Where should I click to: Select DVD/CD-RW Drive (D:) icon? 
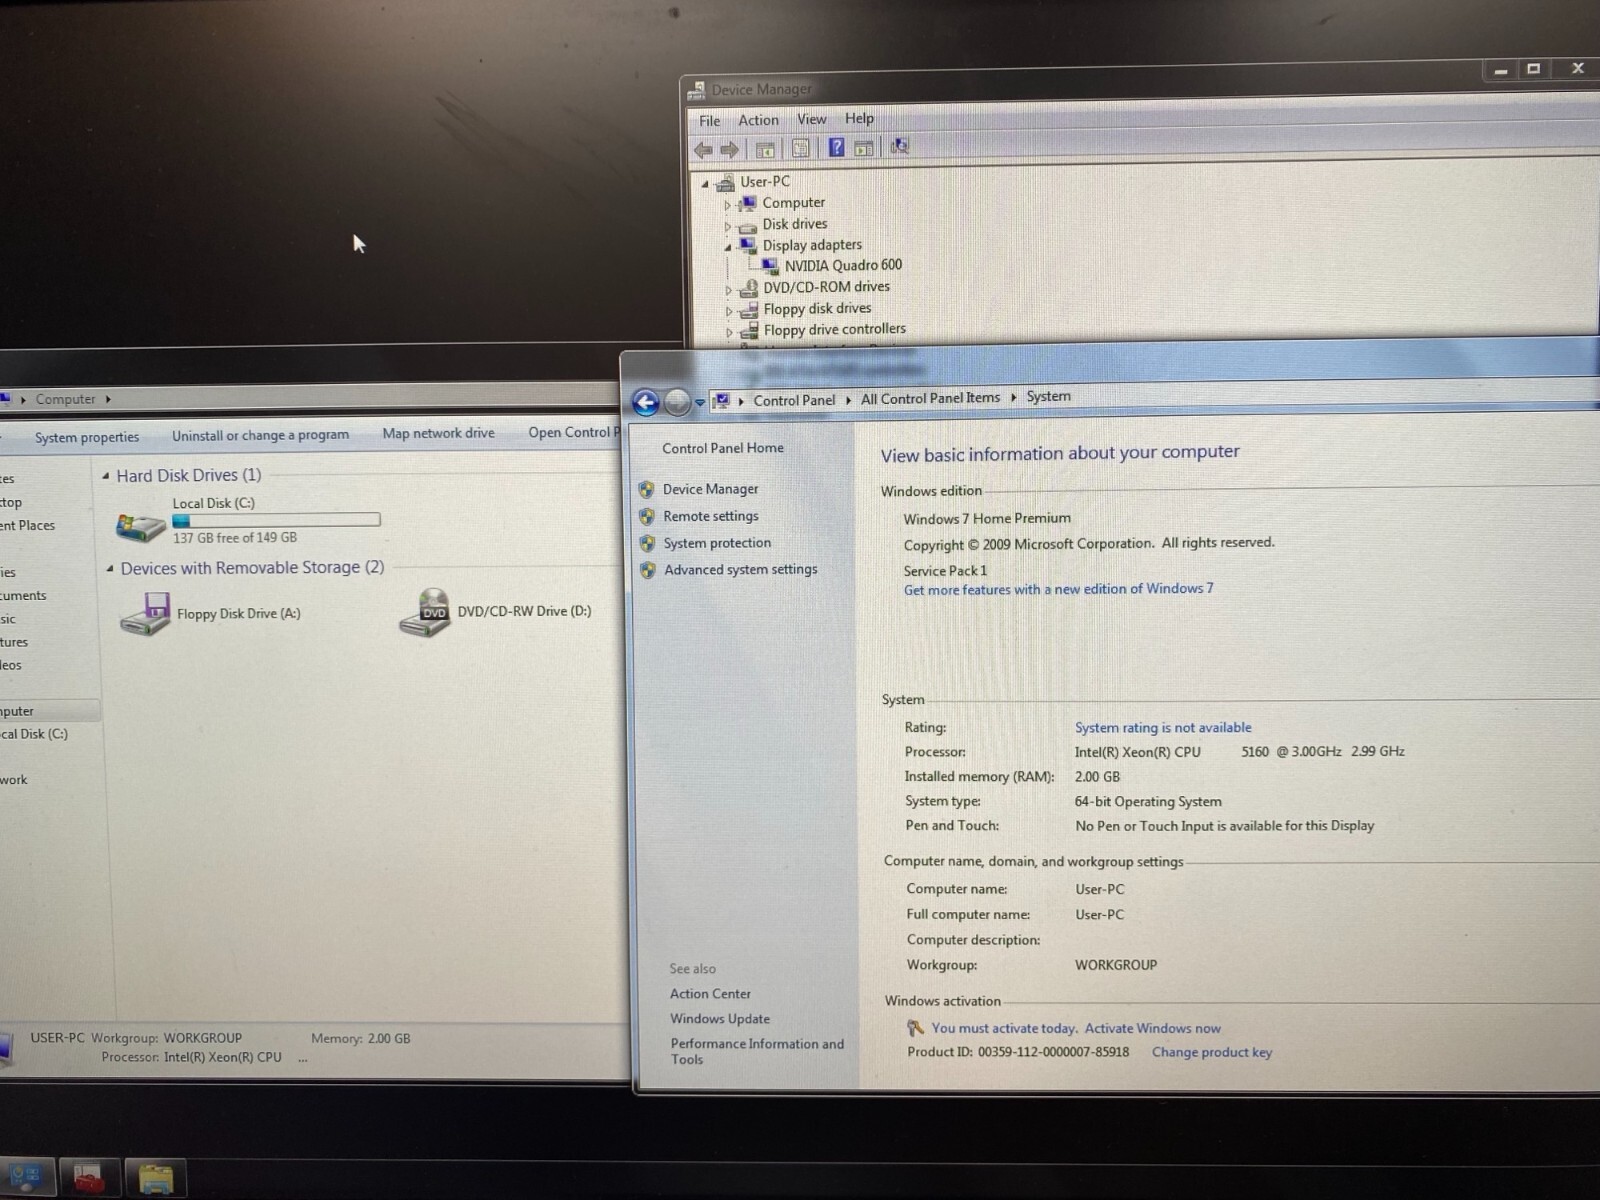425,612
